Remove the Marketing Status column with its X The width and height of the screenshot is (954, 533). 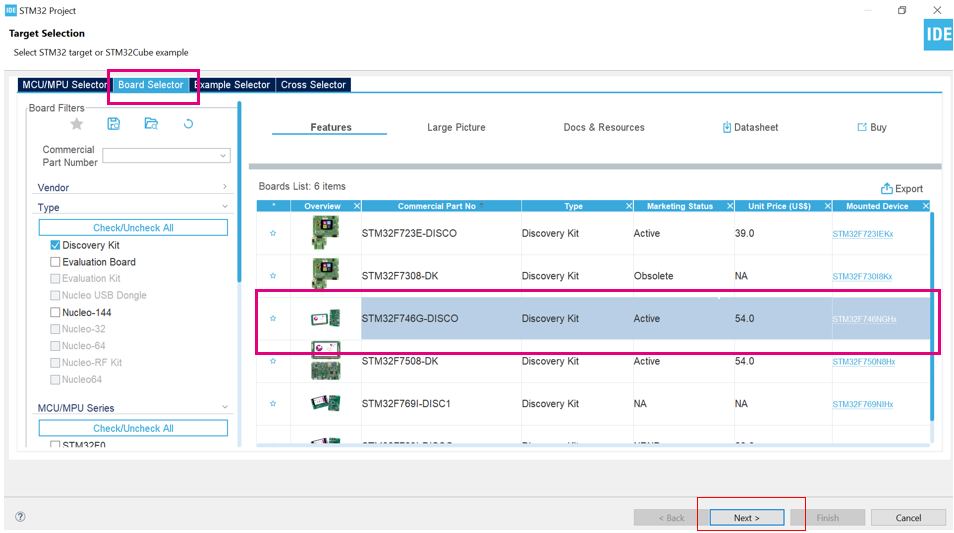(x=730, y=206)
